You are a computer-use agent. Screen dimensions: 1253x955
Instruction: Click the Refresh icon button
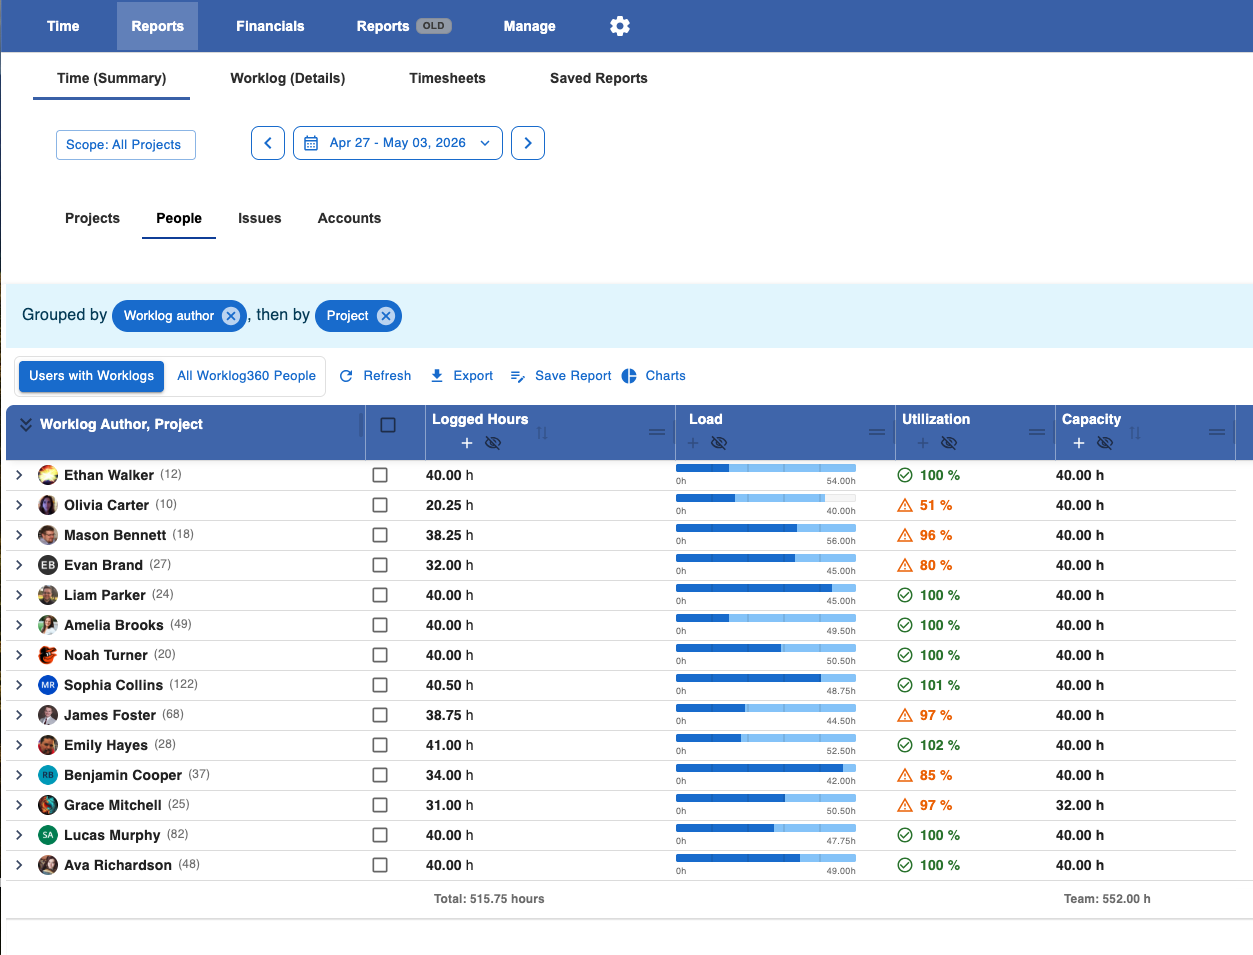(x=375, y=376)
